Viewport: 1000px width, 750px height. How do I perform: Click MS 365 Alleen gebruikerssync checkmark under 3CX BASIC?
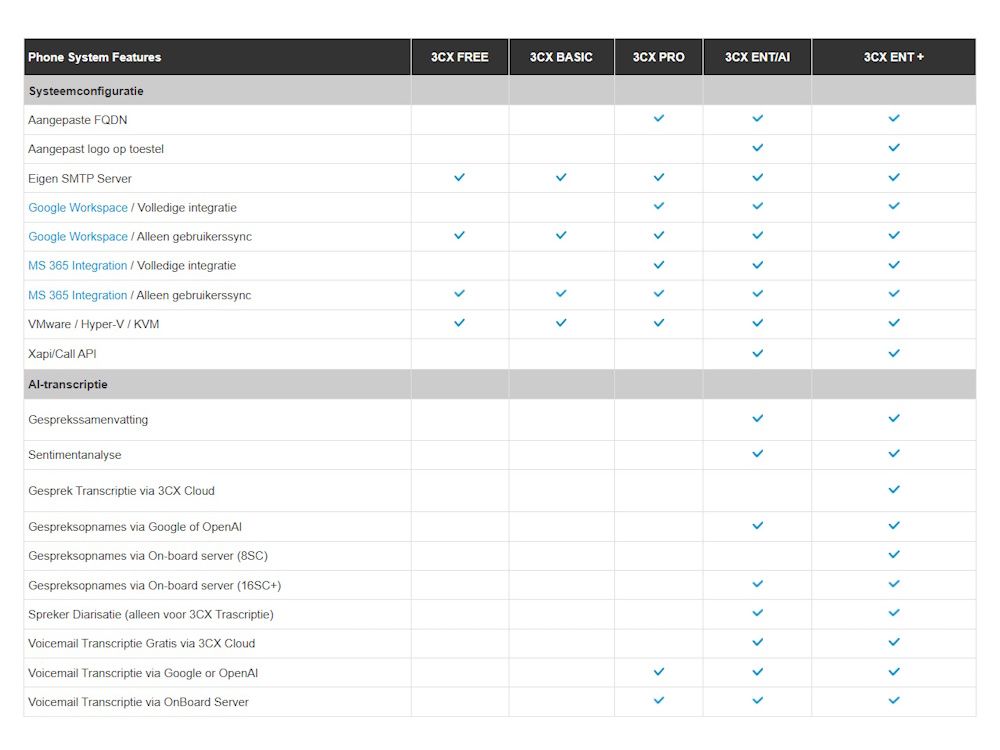[561, 293]
